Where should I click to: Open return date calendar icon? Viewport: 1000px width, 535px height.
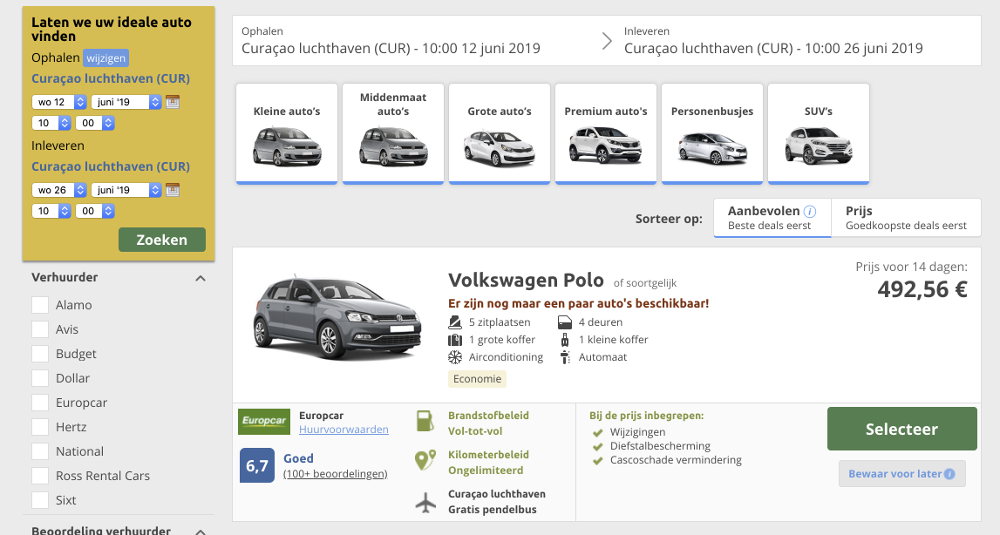[x=173, y=189]
